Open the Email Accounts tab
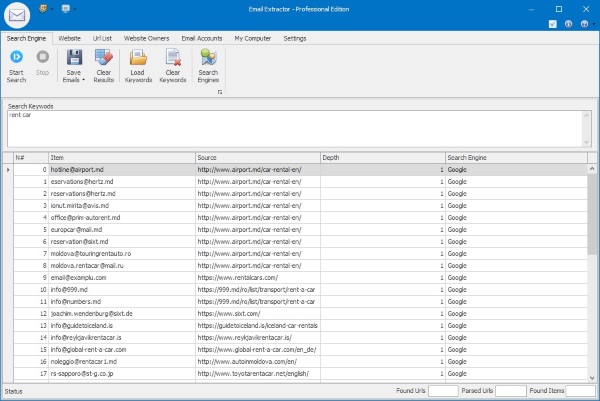 pyautogui.click(x=202, y=38)
